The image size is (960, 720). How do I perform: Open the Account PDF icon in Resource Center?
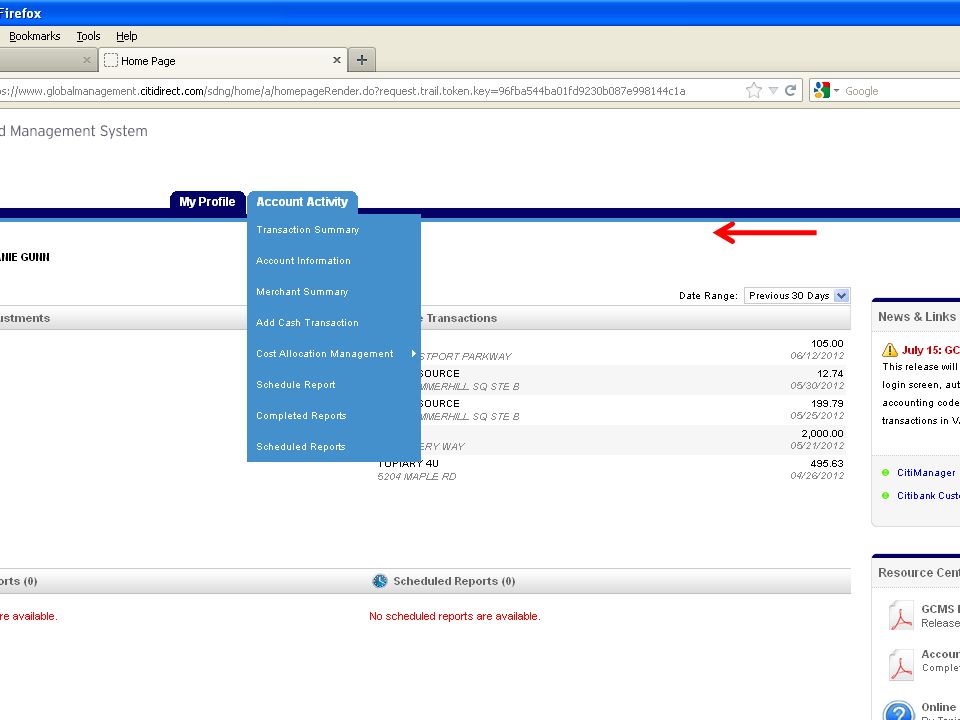[x=901, y=665]
